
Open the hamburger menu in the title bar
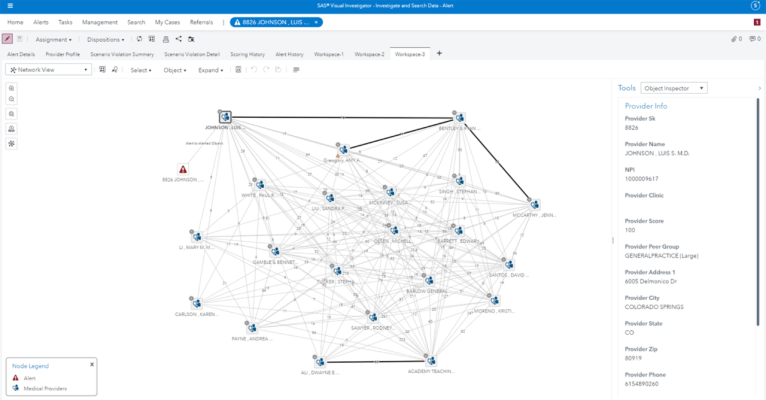click(x=9, y=6)
